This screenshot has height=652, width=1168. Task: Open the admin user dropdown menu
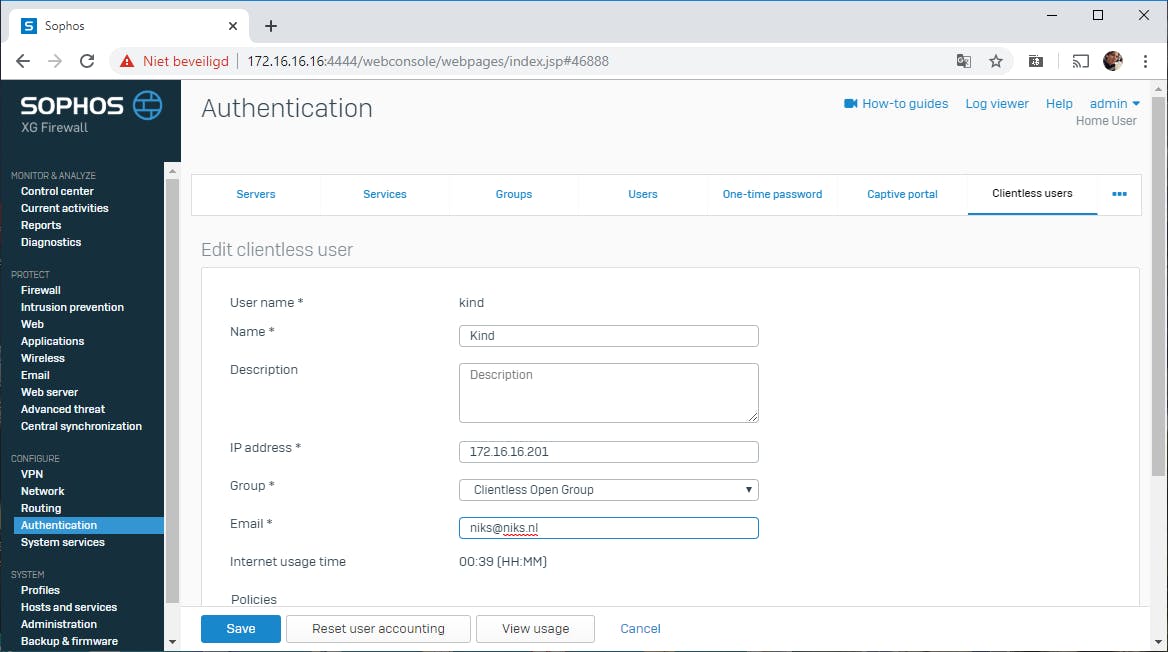(1114, 104)
